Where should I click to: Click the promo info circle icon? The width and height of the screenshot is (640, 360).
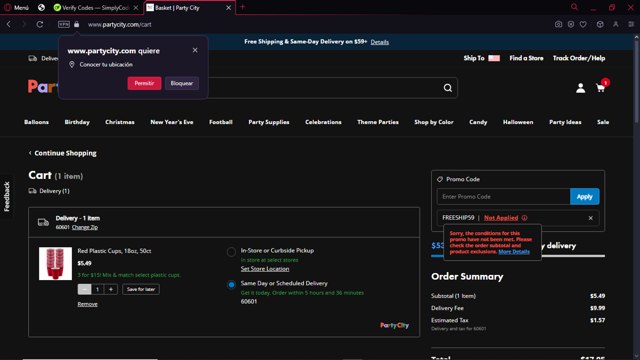pyautogui.click(x=524, y=218)
